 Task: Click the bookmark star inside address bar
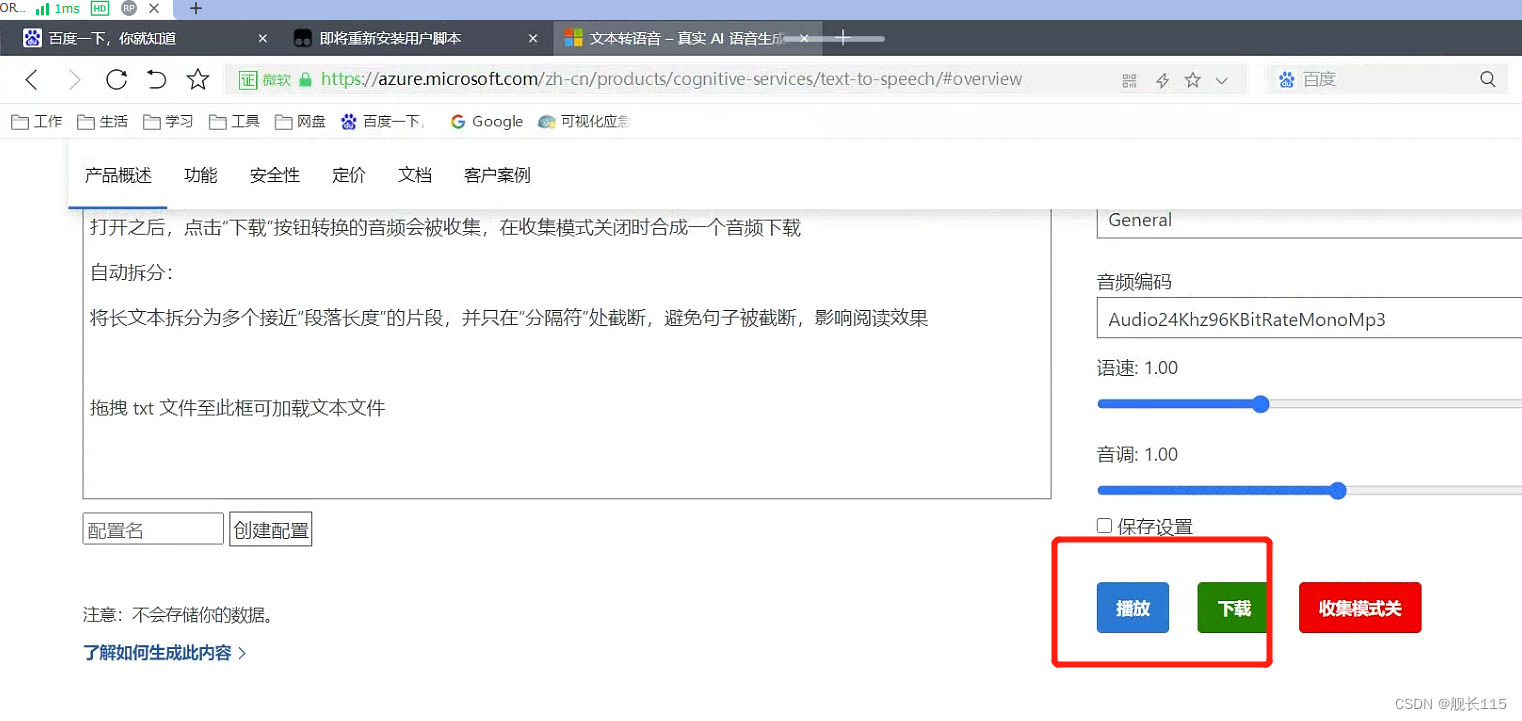tap(1192, 80)
